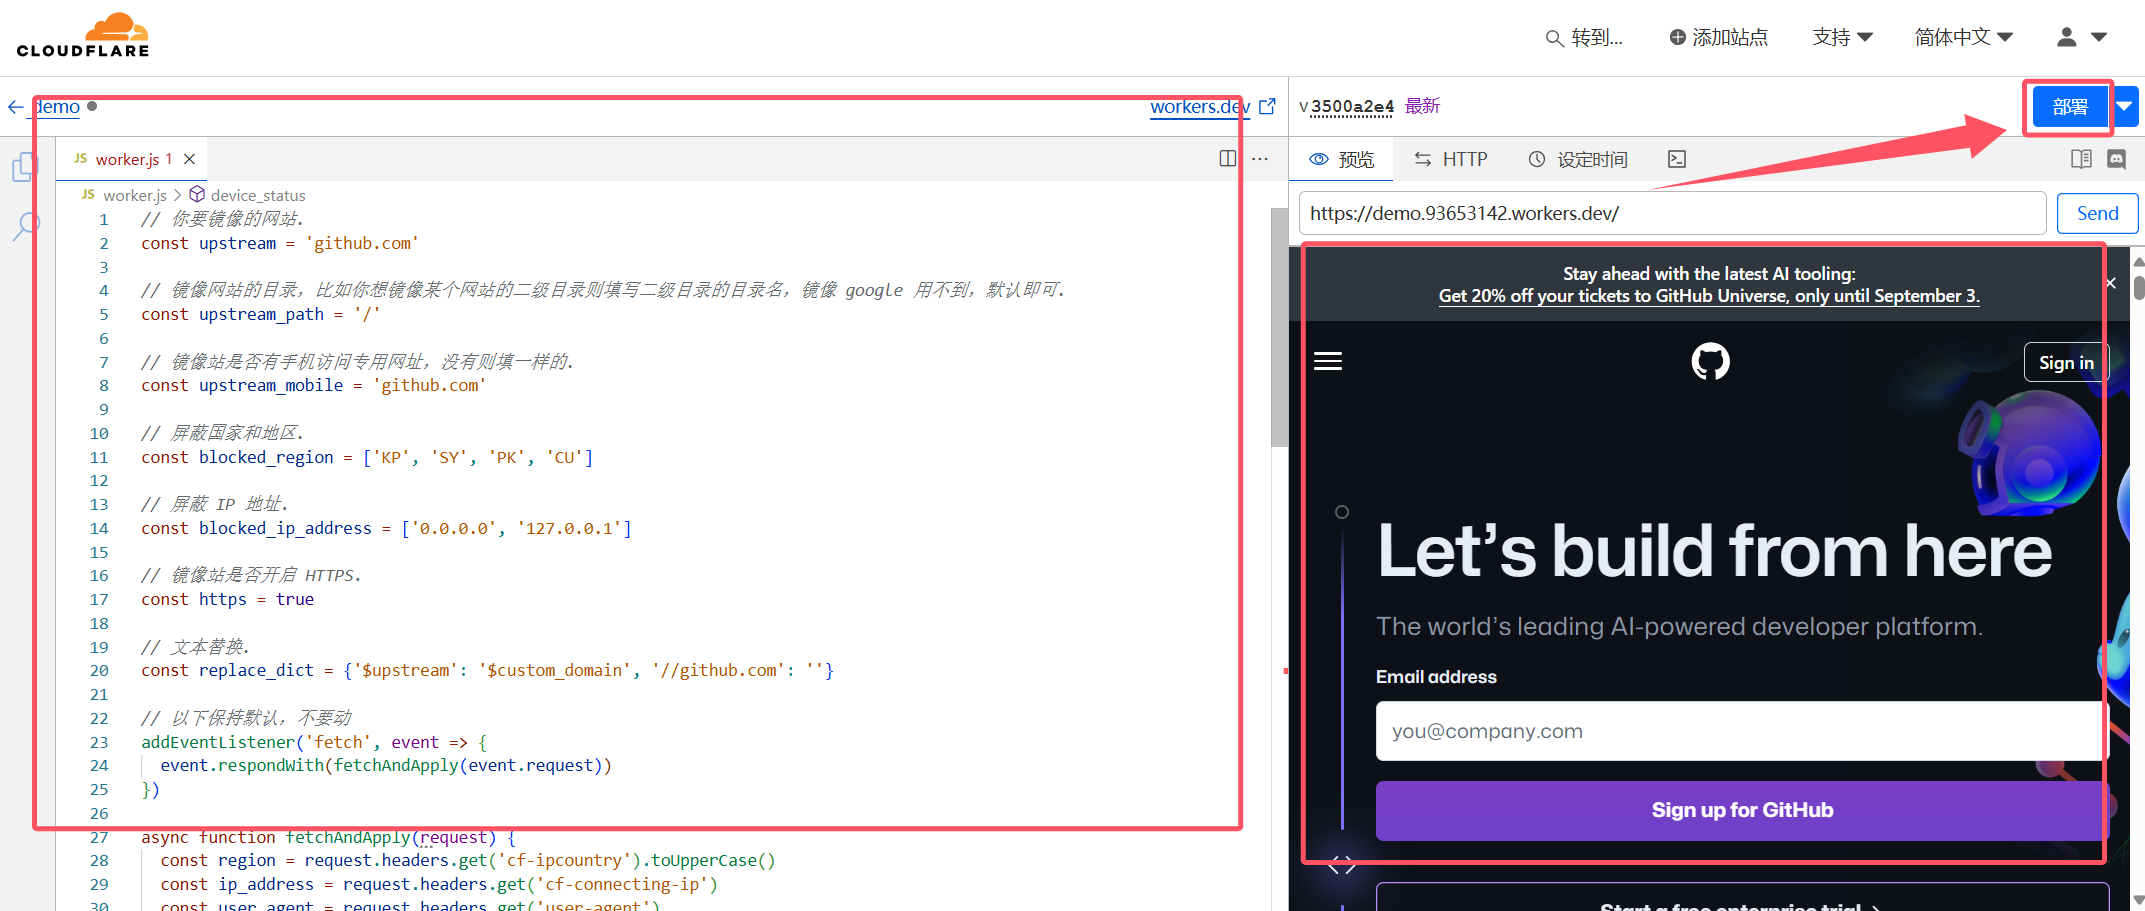Screen dimensions: 2145x911
Task: Click line 17 const https = true
Action: coord(227,599)
